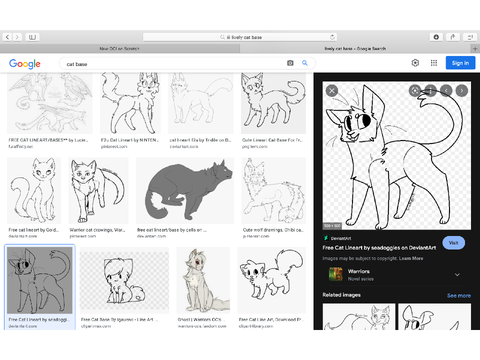Click the Google logo

point(25,63)
